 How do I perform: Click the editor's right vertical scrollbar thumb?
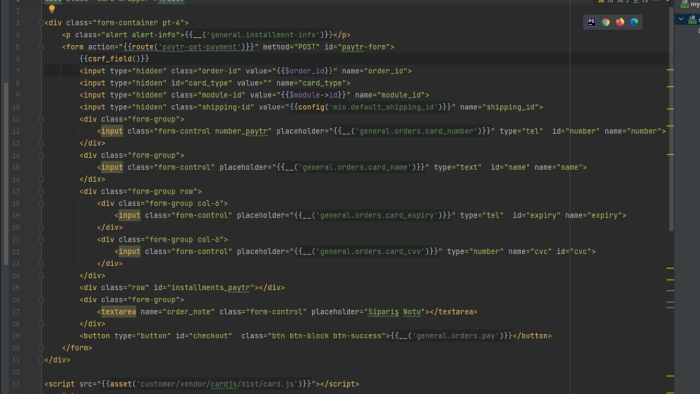click(671, 118)
